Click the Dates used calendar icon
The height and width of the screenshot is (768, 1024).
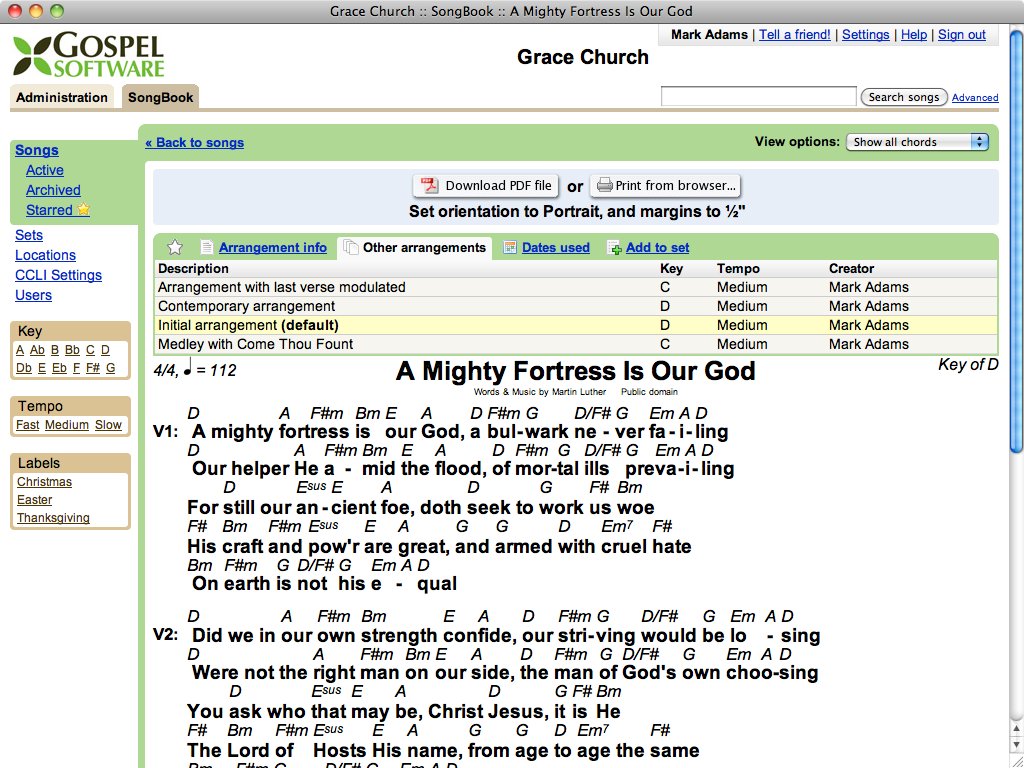tap(510, 248)
